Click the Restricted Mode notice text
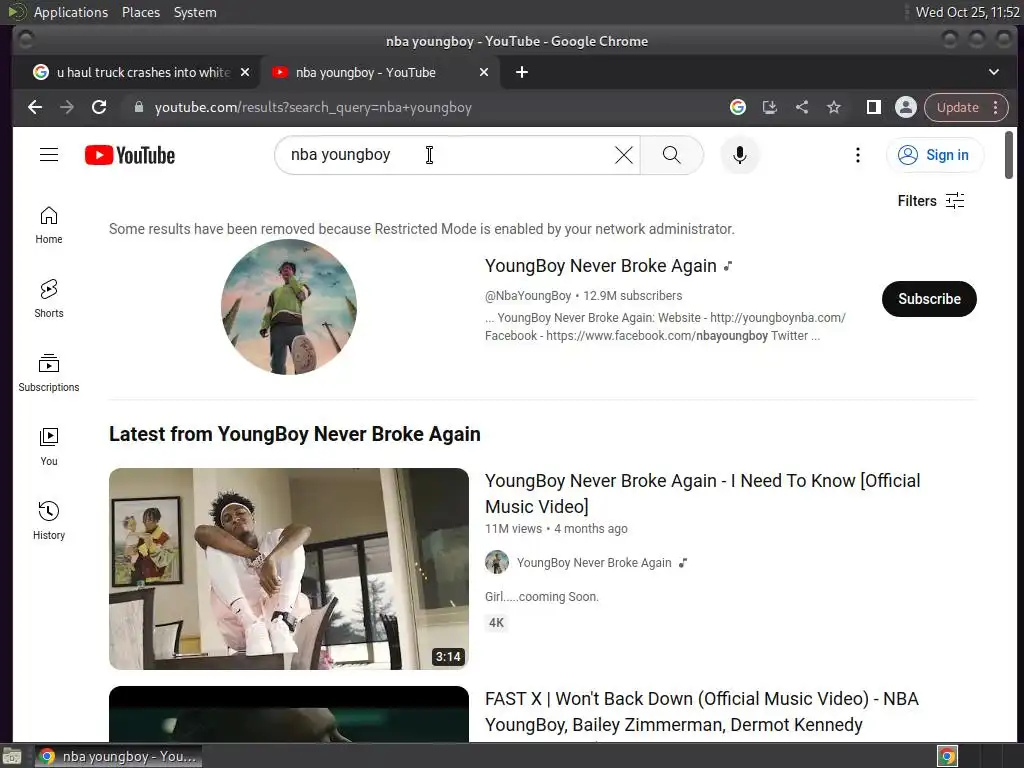This screenshot has height=768, width=1024. tap(421, 229)
